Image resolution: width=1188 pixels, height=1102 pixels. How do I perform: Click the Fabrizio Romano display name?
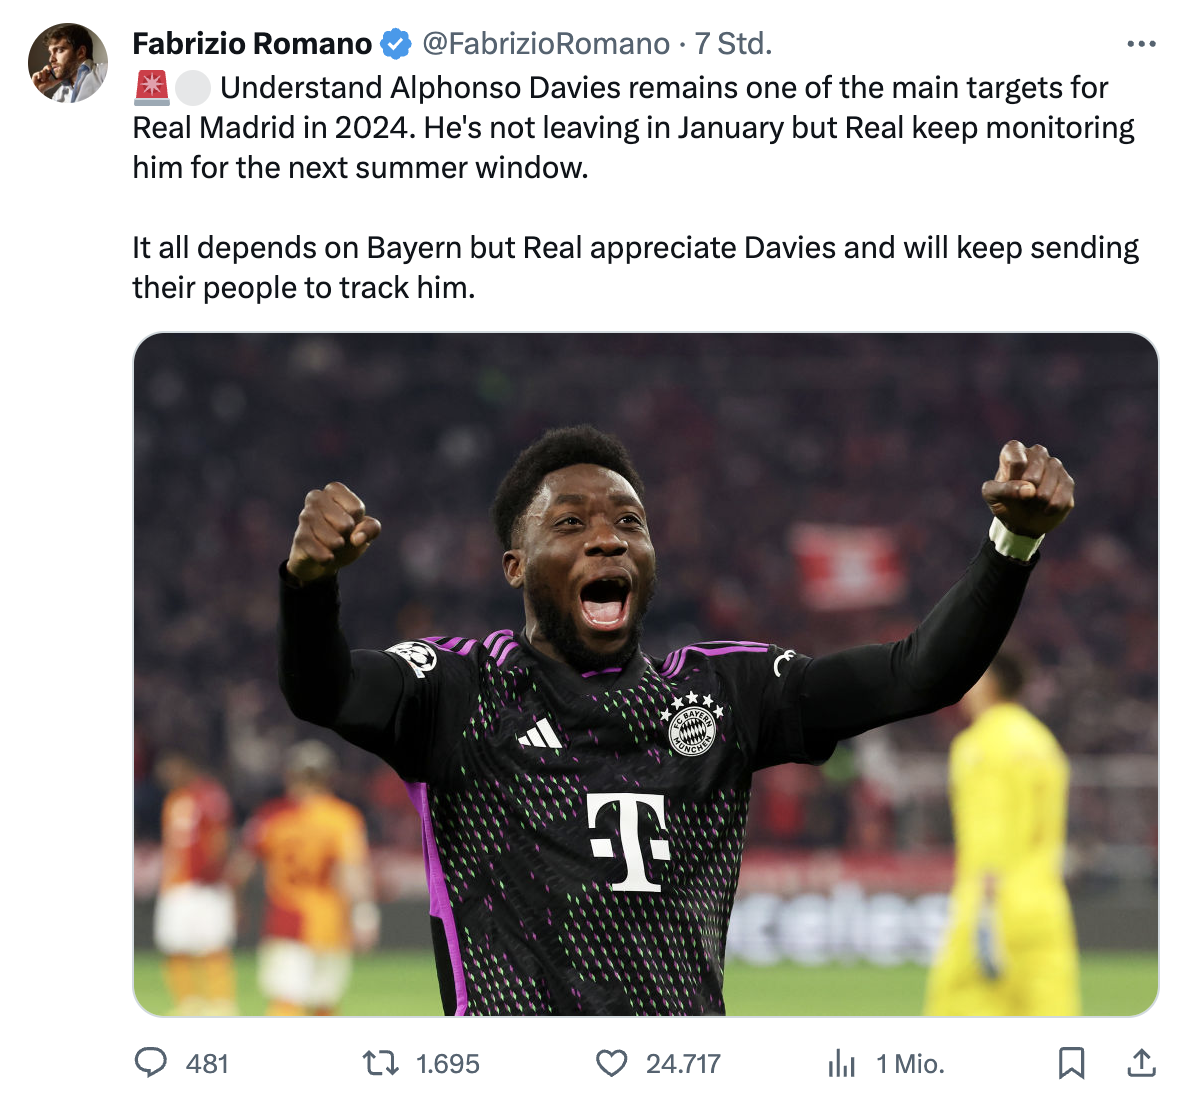click(x=252, y=44)
